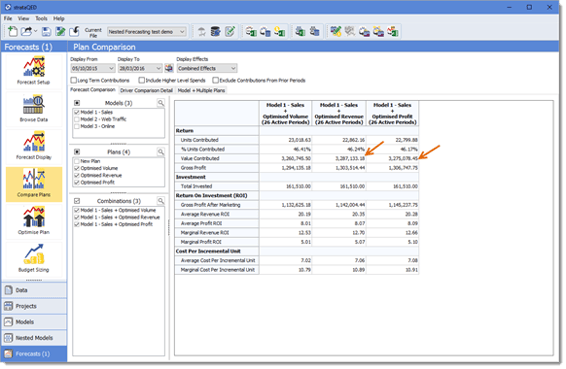Toggle Model 1 - Sales + Optimised Volume combination

(x=77, y=210)
